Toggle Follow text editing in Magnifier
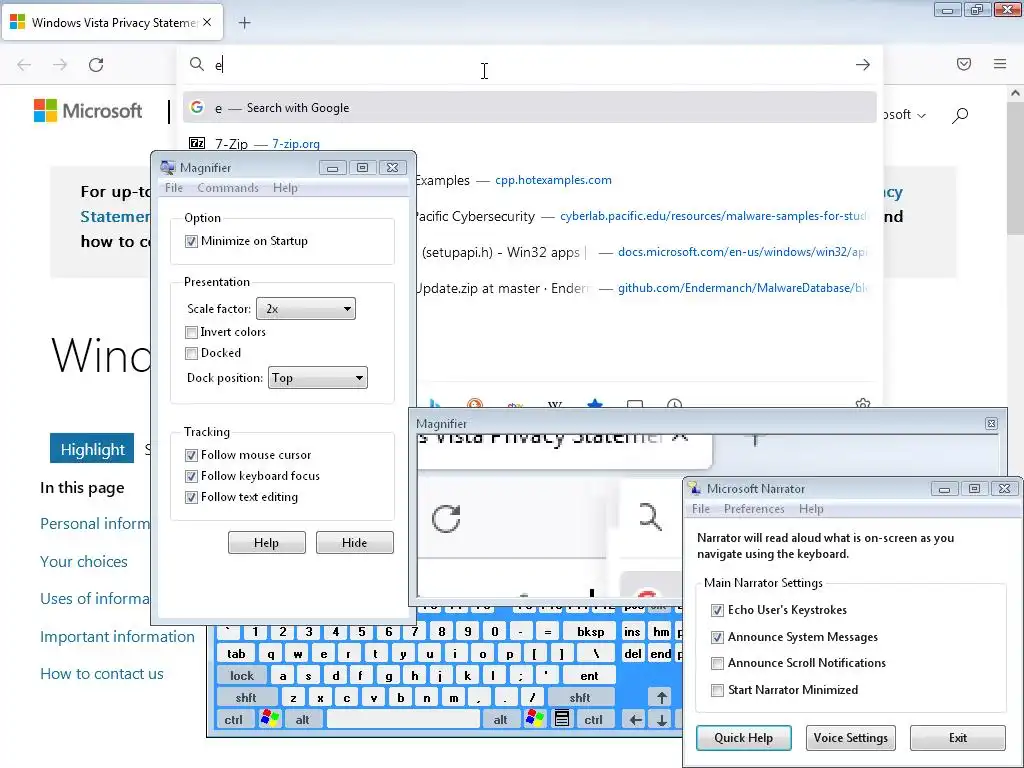This screenshot has height=768, width=1024. [191, 497]
